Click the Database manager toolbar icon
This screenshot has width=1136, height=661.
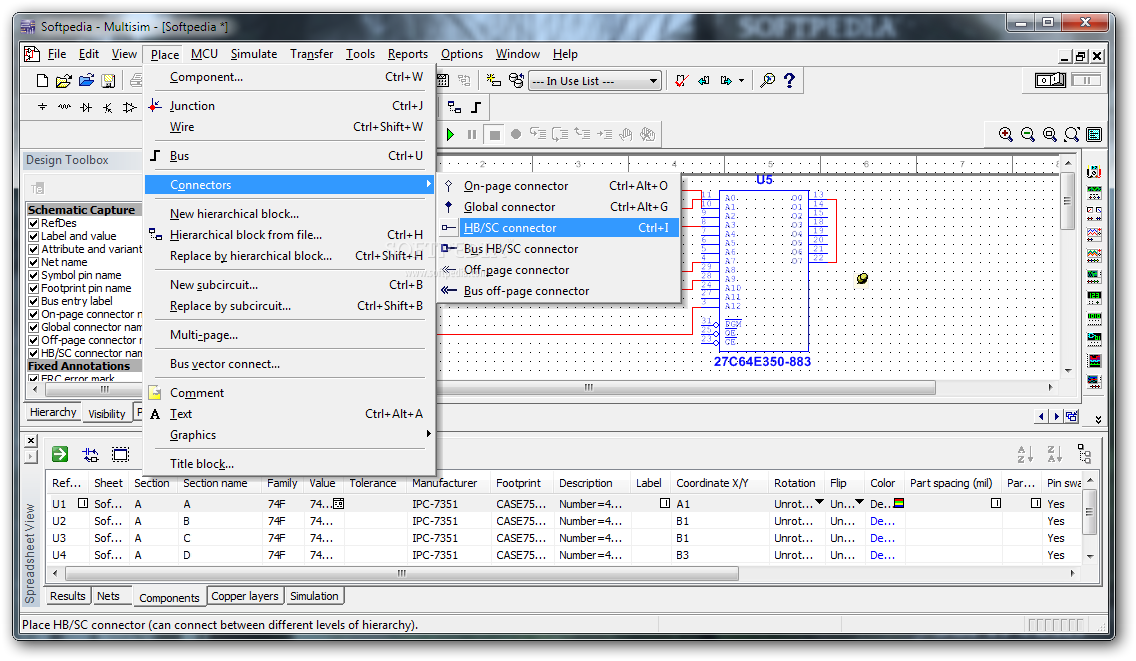[516, 80]
